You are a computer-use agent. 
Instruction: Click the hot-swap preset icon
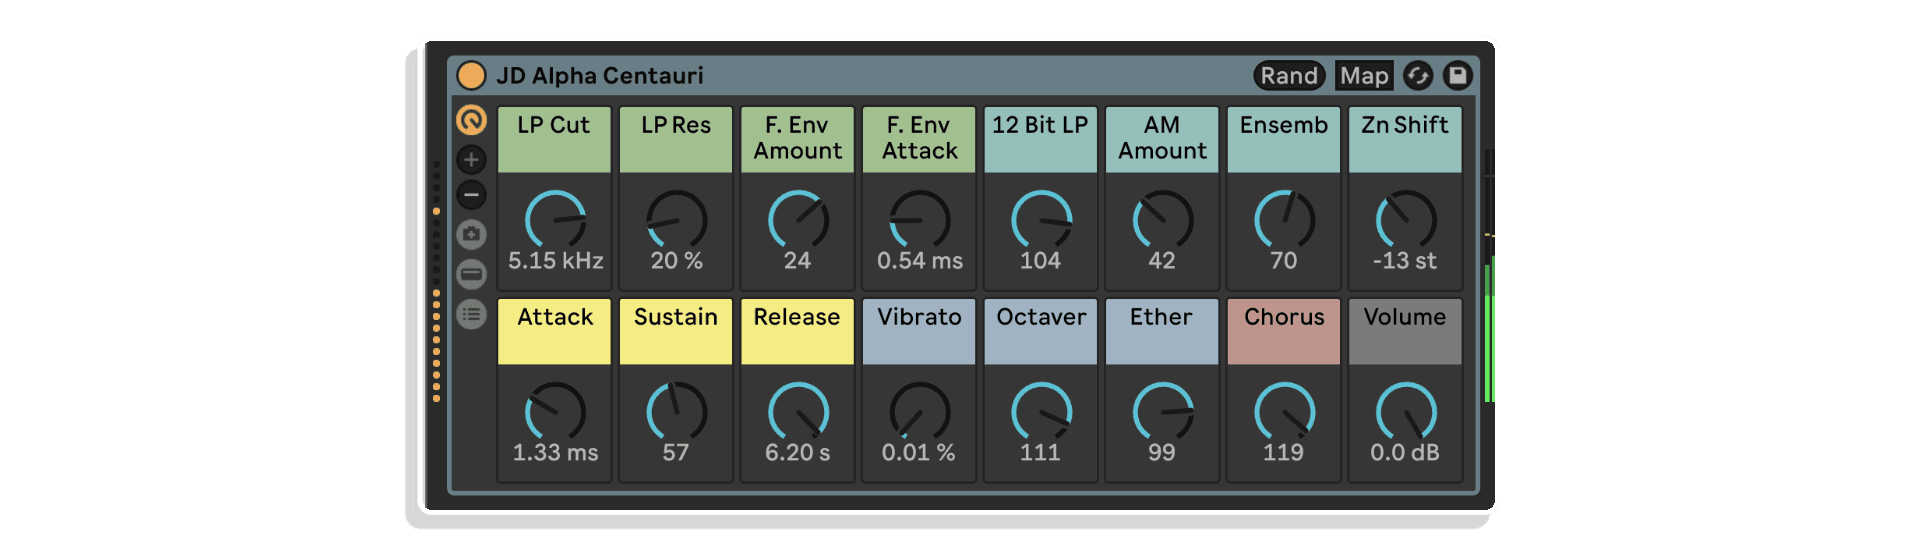coord(1418,76)
